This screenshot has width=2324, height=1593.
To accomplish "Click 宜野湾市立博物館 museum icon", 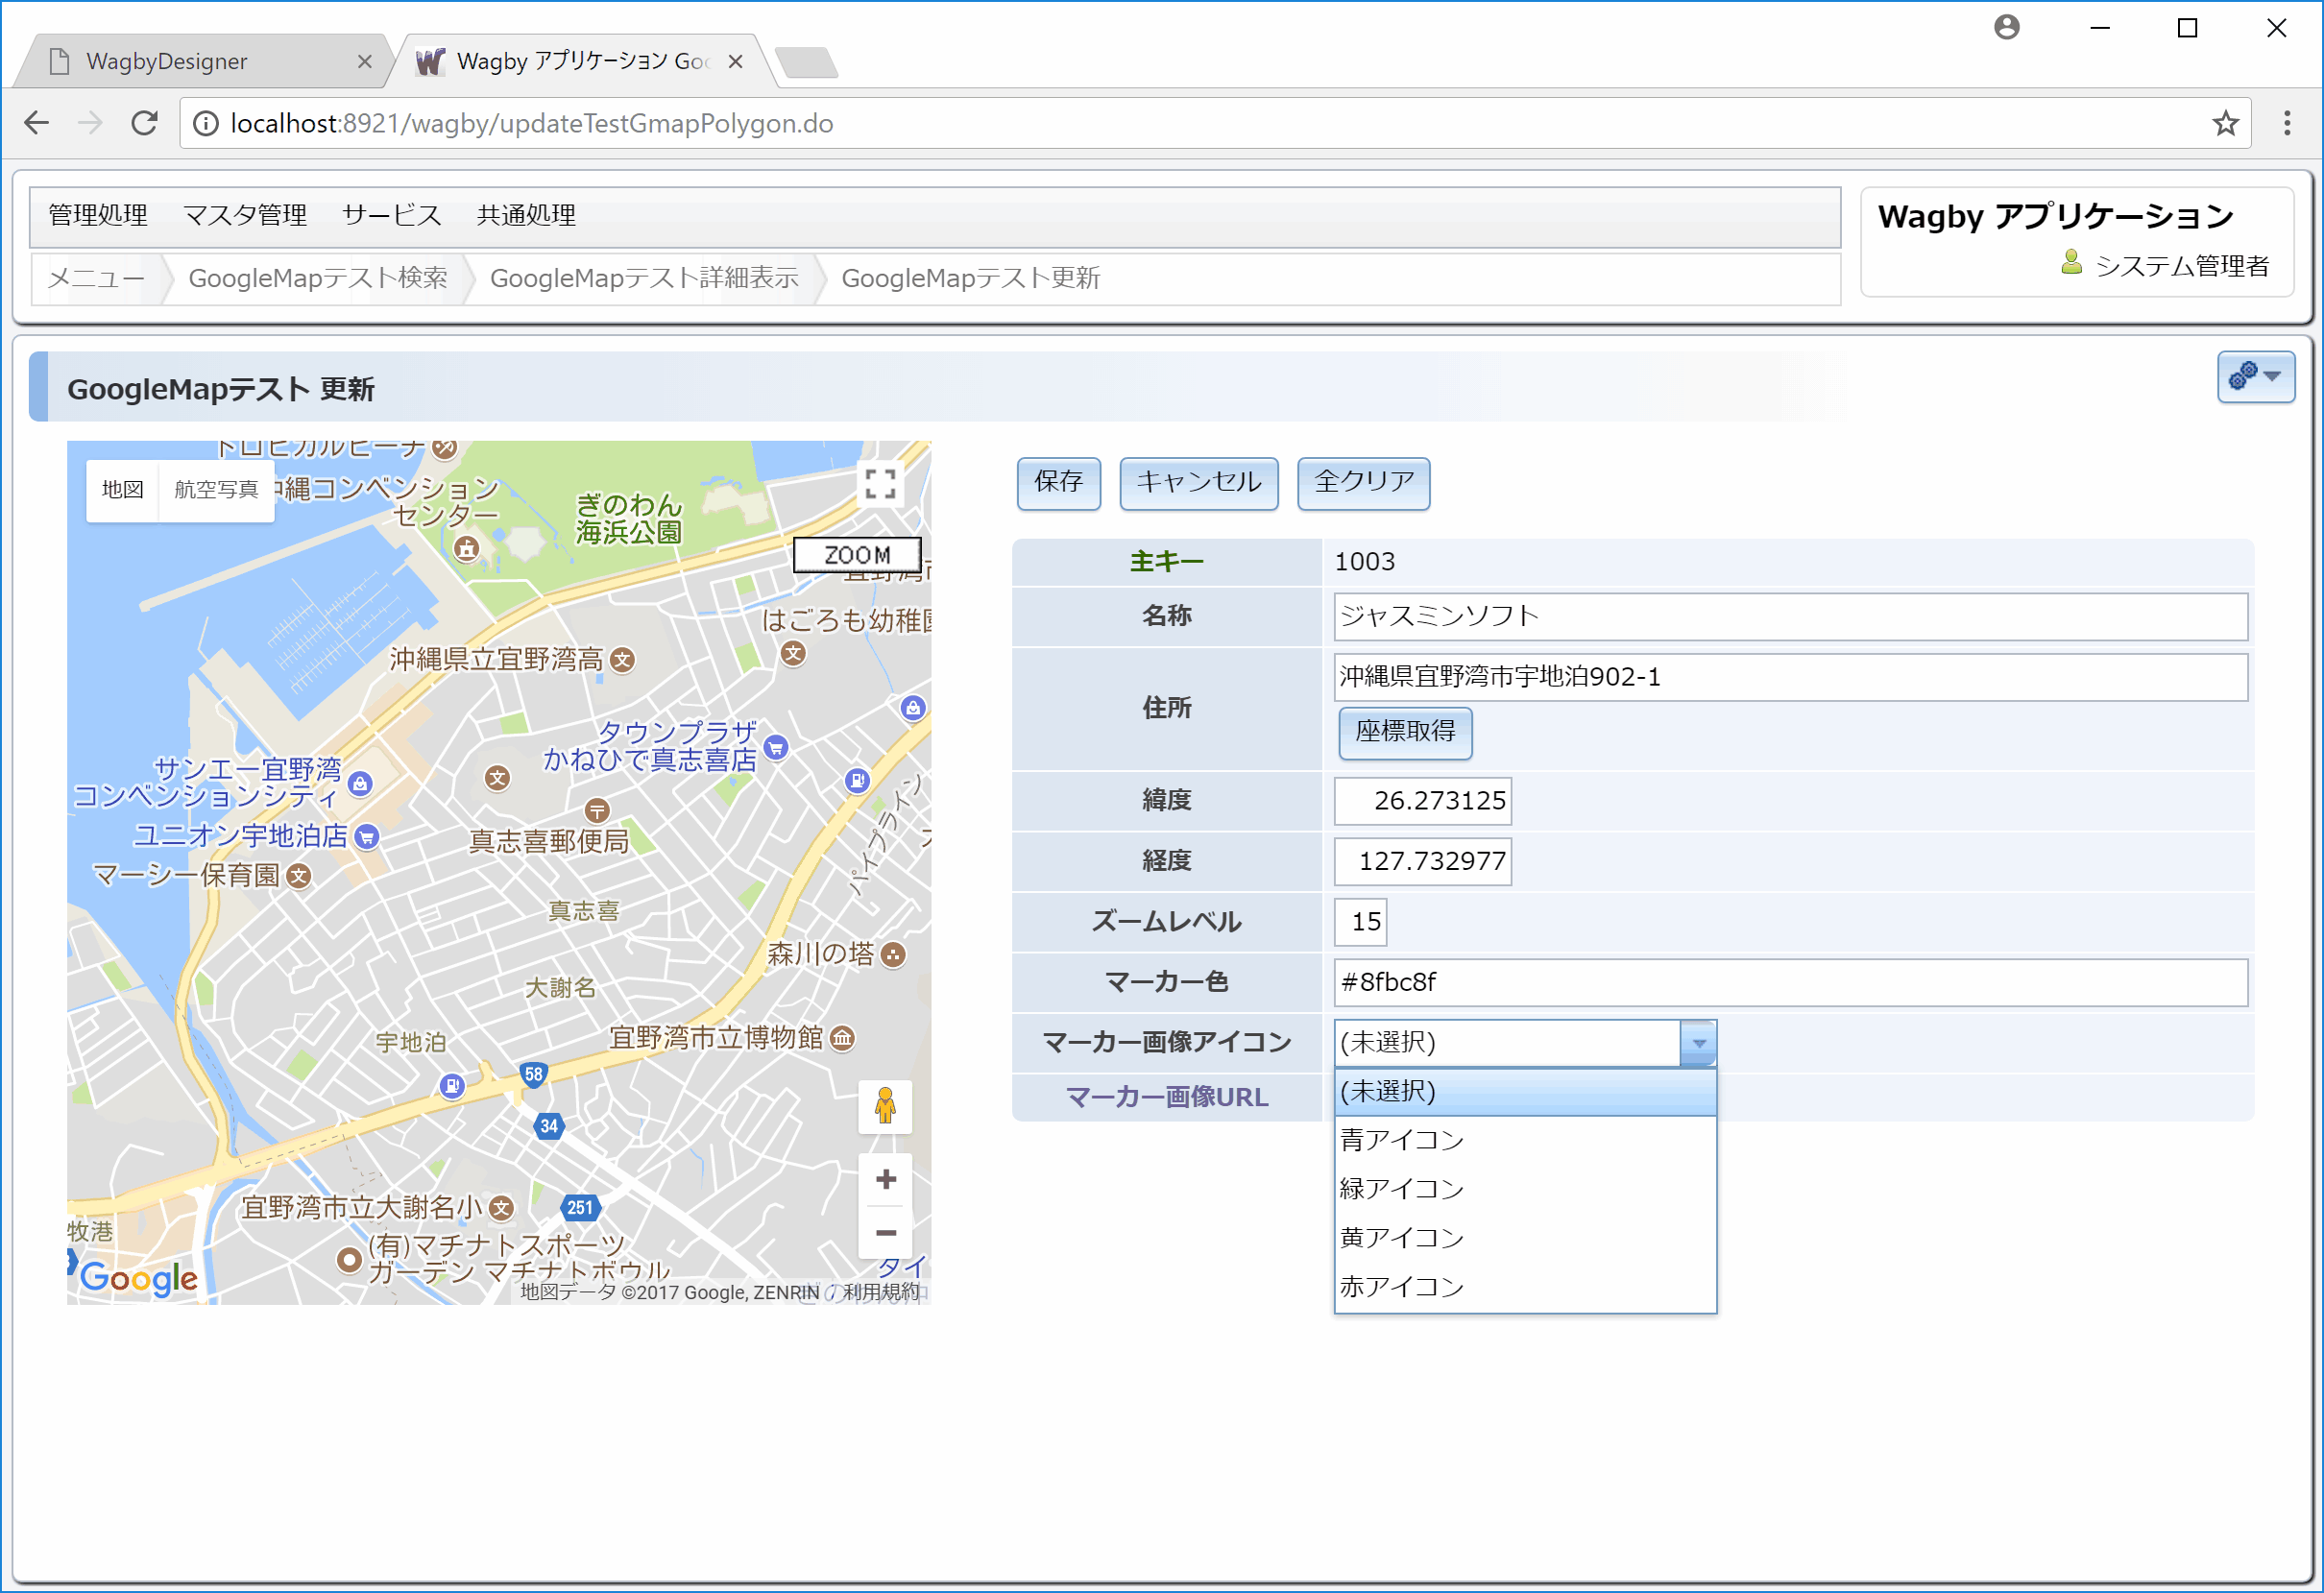I will [x=842, y=1039].
